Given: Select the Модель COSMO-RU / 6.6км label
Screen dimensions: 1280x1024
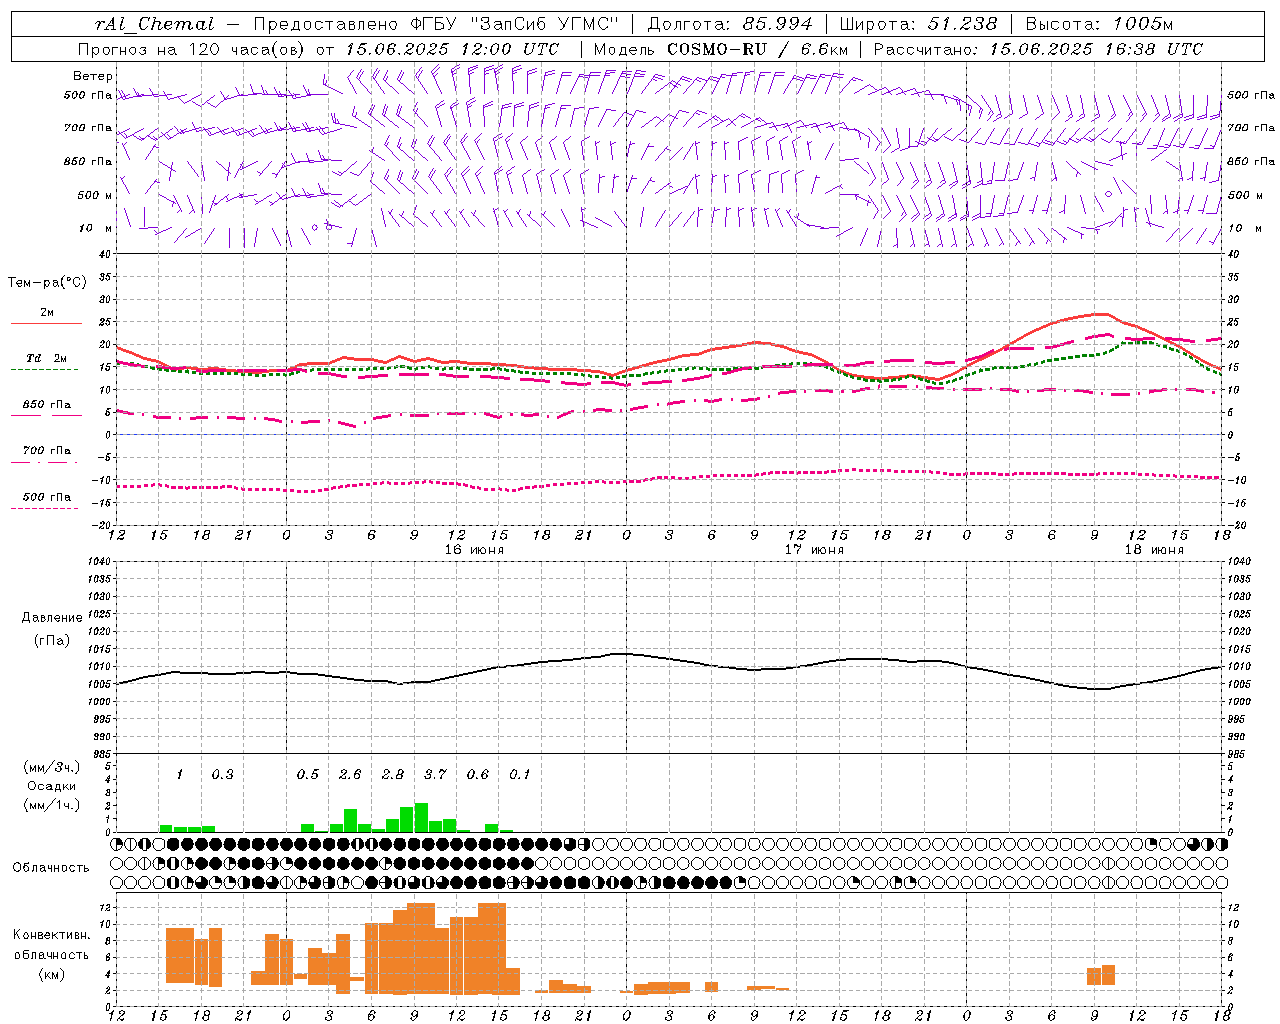Looking at the screenshot, I should [720, 49].
